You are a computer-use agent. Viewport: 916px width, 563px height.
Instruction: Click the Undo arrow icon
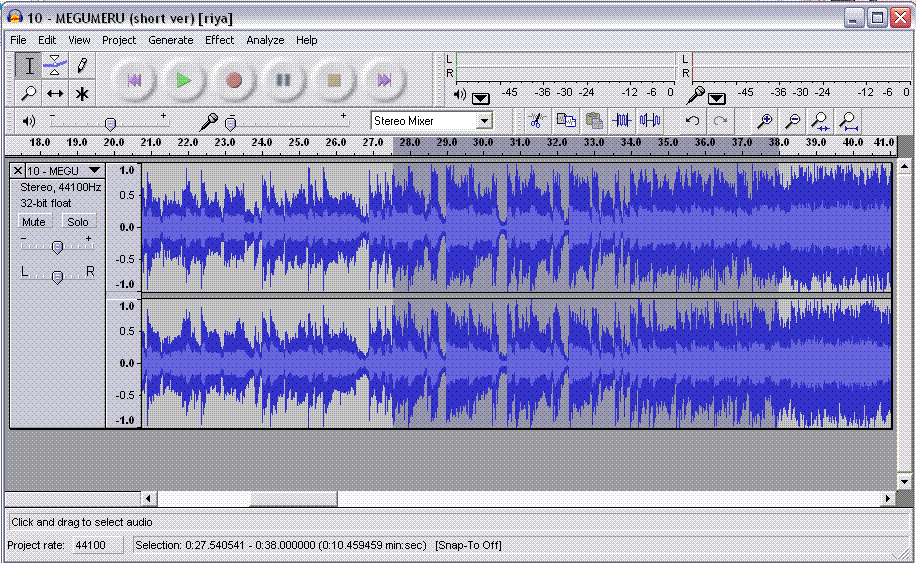[x=692, y=121]
